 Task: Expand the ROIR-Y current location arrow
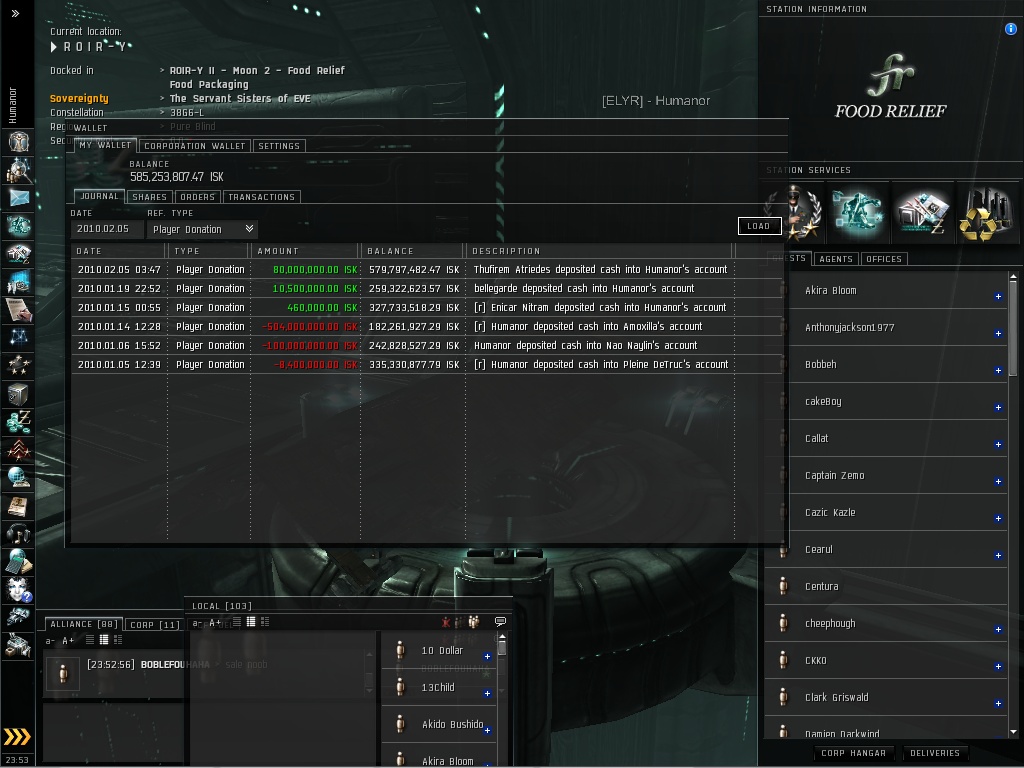pos(54,47)
